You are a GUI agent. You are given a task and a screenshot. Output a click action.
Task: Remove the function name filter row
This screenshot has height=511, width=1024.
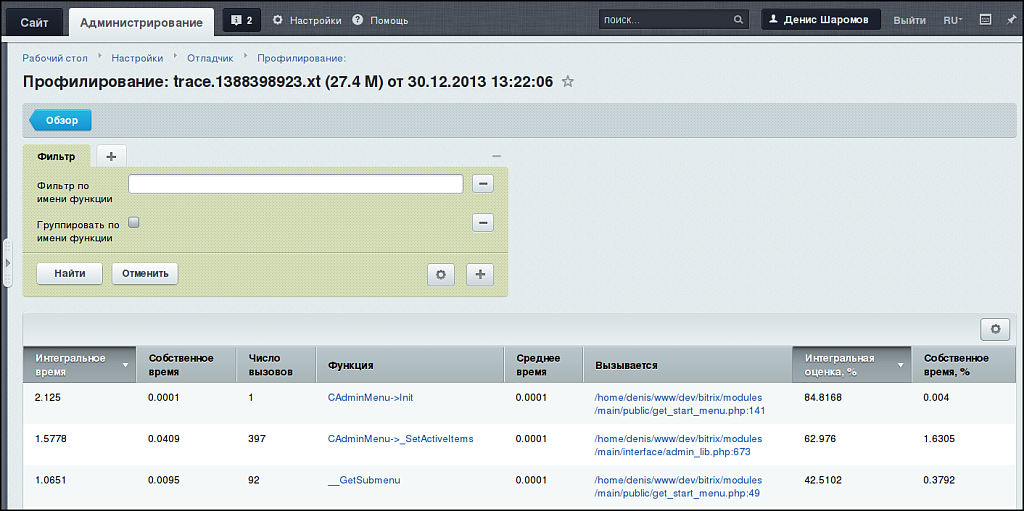coord(482,184)
